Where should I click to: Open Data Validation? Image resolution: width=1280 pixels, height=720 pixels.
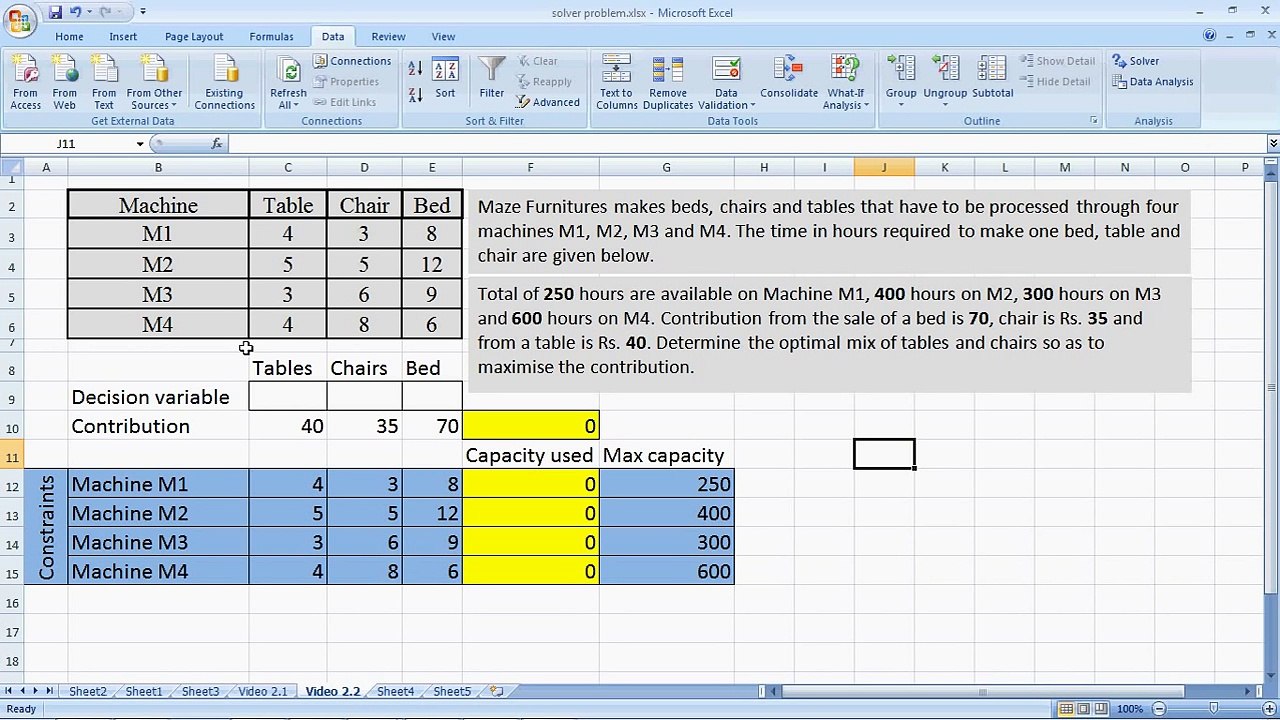pyautogui.click(x=726, y=84)
